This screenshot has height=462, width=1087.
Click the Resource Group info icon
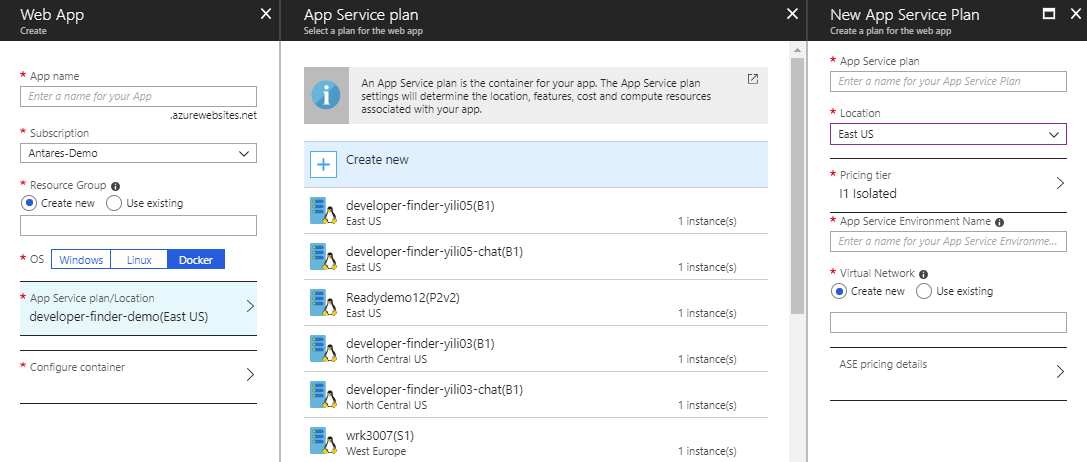coord(116,186)
